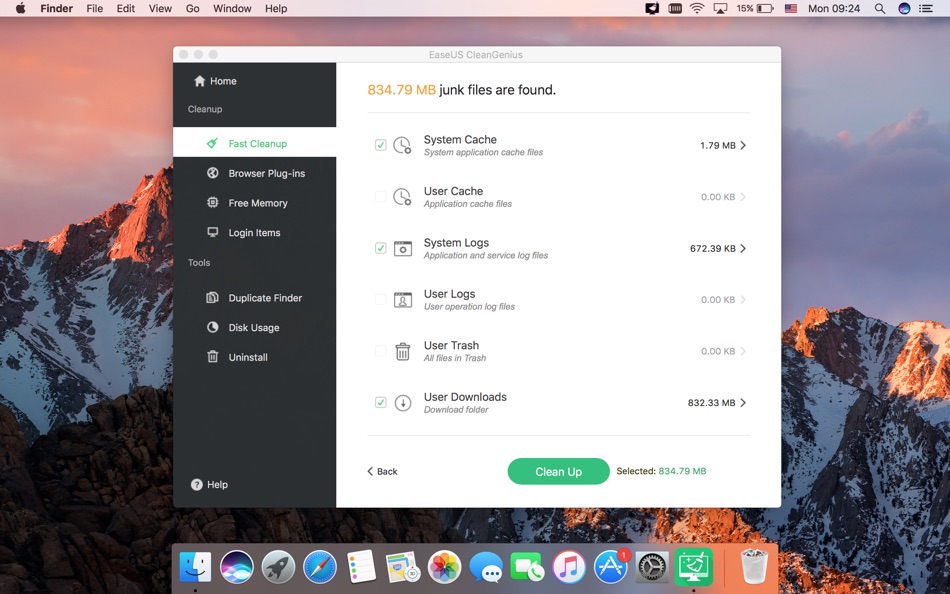
Task: Open Reminders from the Dock
Action: point(361,567)
